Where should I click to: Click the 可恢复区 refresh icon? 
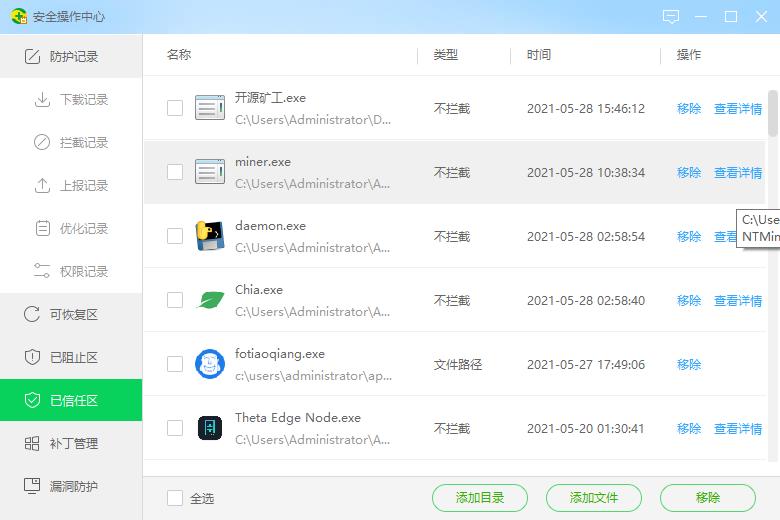pyautogui.click(x=32, y=314)
